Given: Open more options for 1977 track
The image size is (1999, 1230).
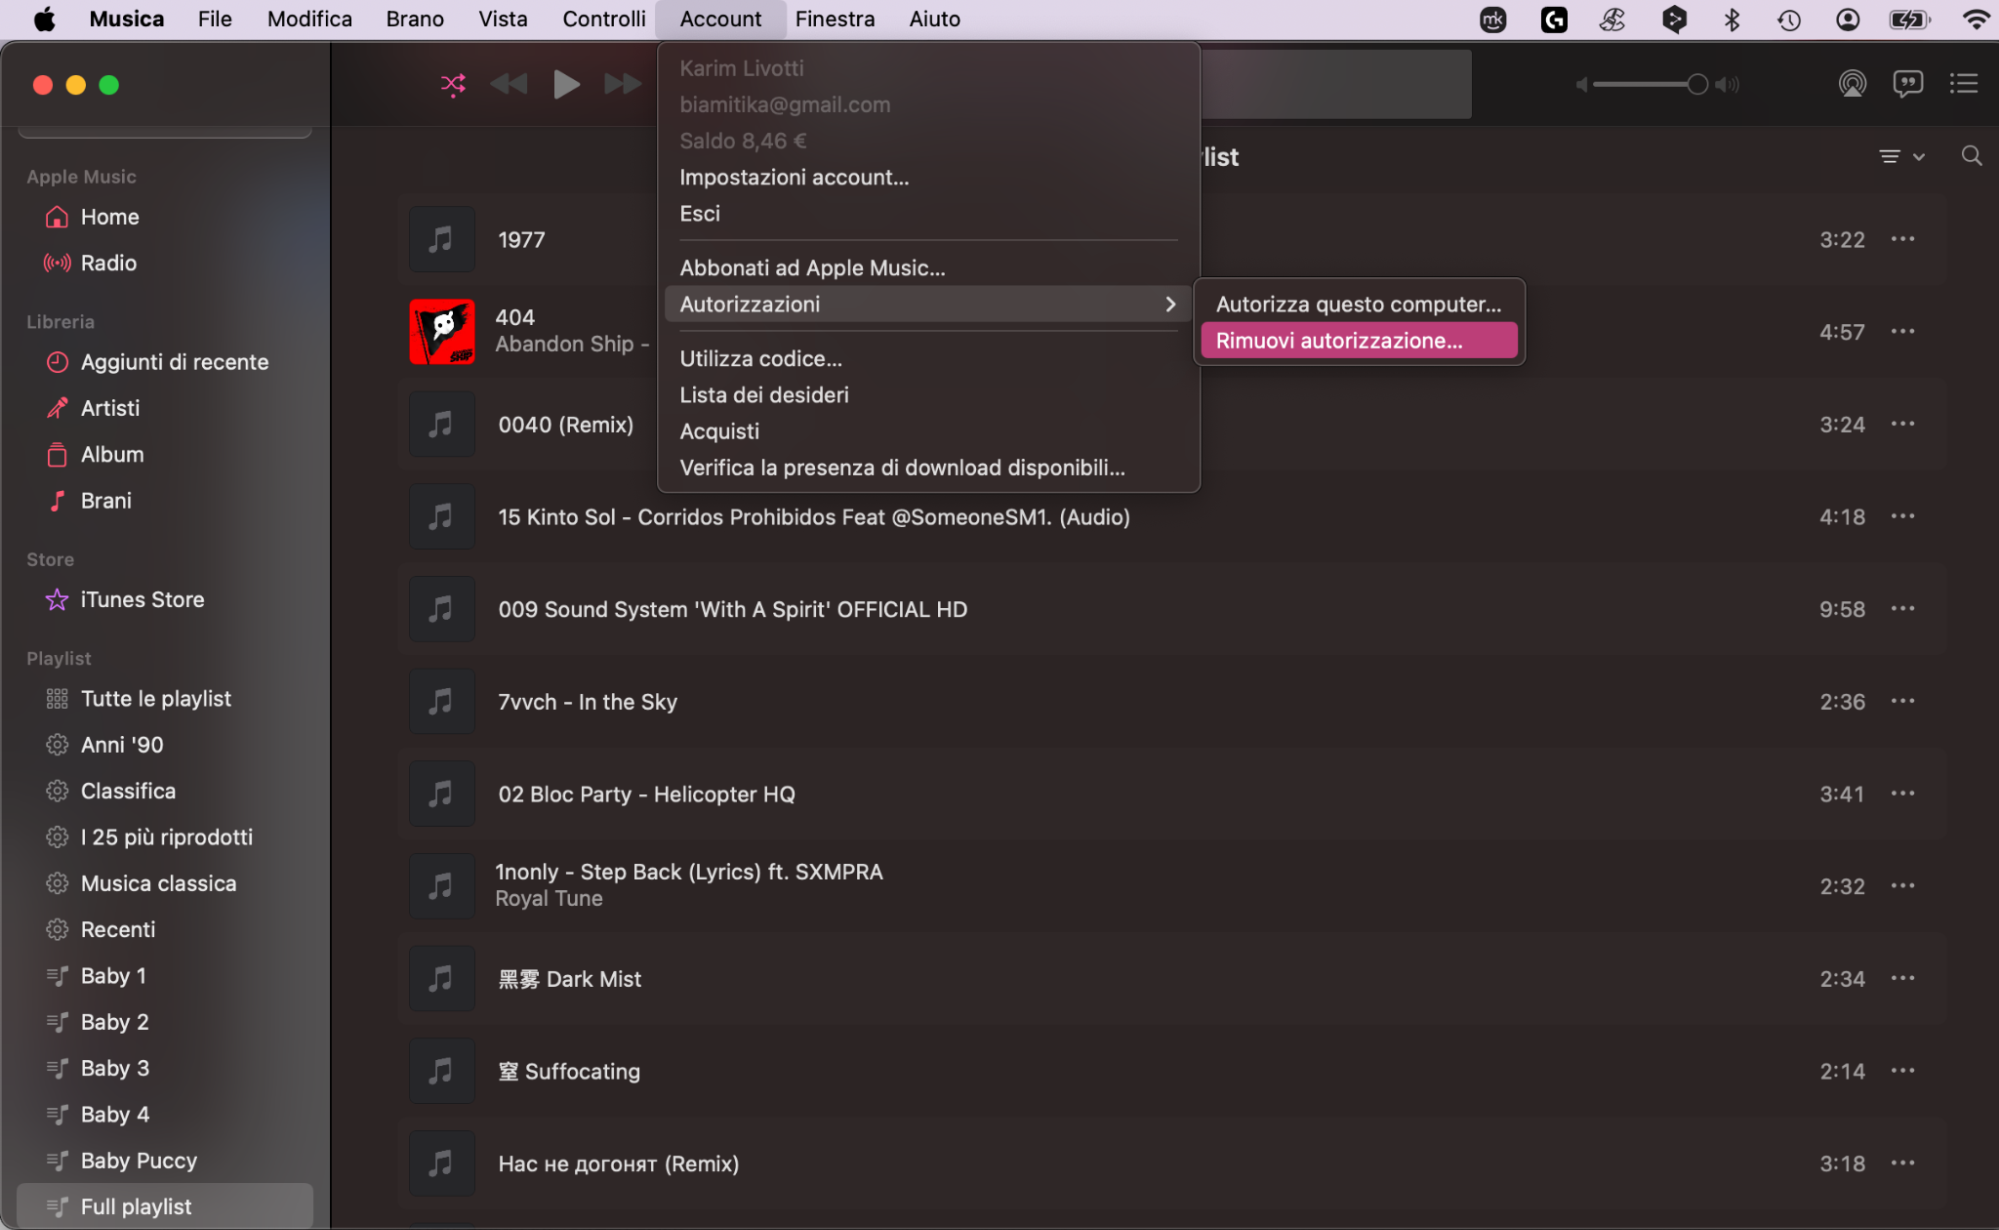Looking at the screenshot, I should [1902, 239].
